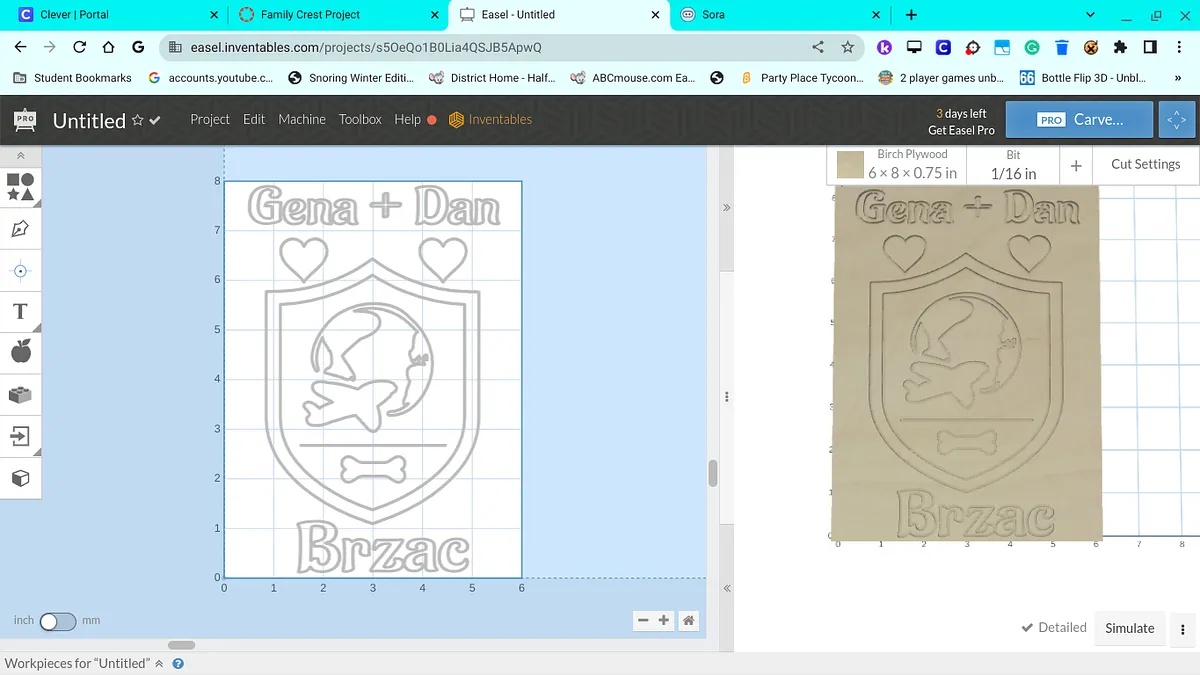Expand the Workpieces for Untitled panel
The image size is (1200, 675).
point(158,663)
